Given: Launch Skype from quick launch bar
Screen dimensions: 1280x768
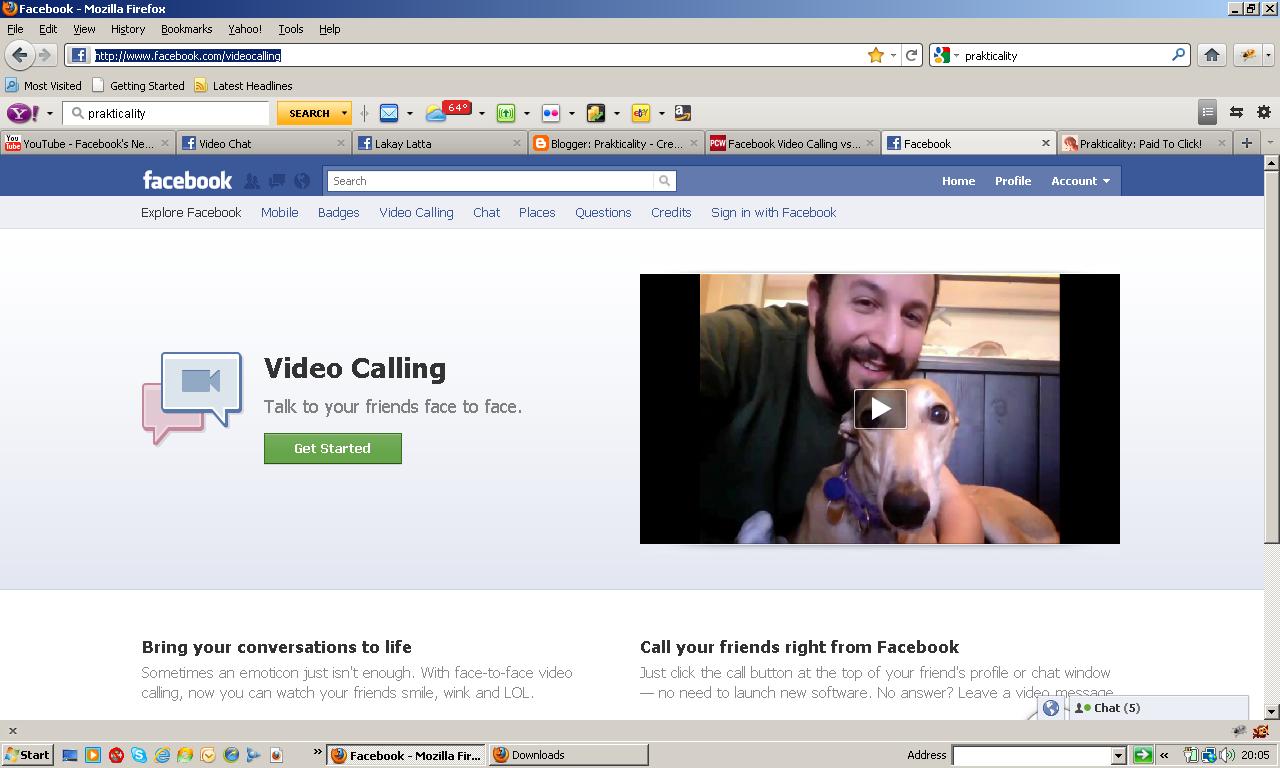Looking at the screenshot, I should click(x=139, y=755).
